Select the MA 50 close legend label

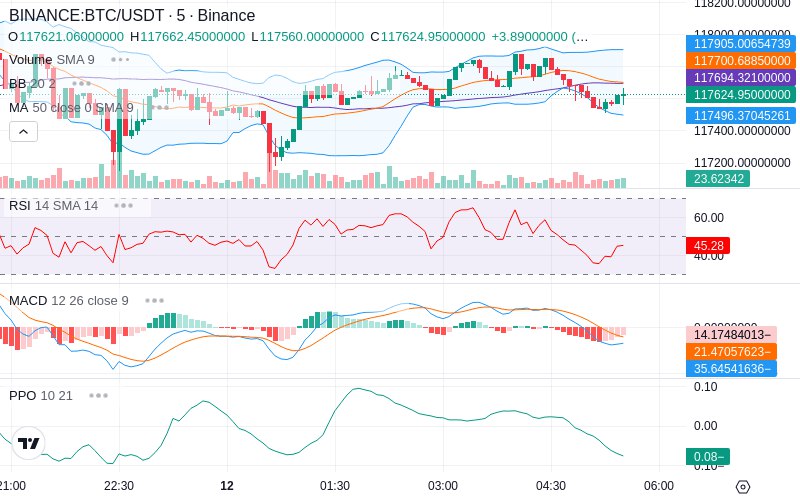click(71, 108)
